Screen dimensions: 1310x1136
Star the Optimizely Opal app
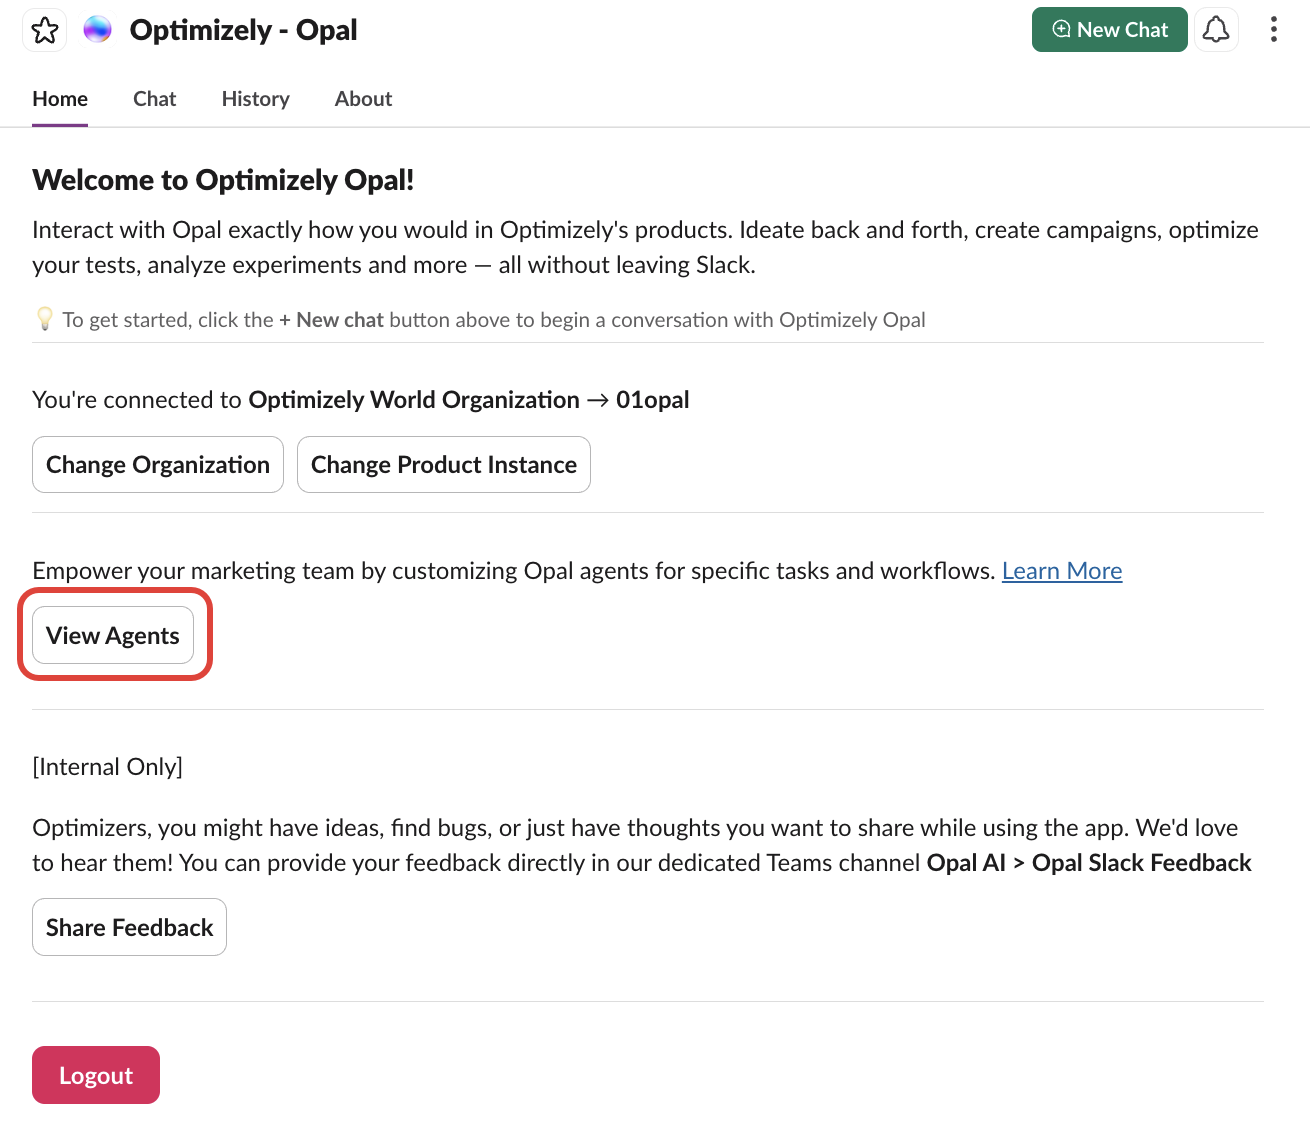tap(45, 30)
